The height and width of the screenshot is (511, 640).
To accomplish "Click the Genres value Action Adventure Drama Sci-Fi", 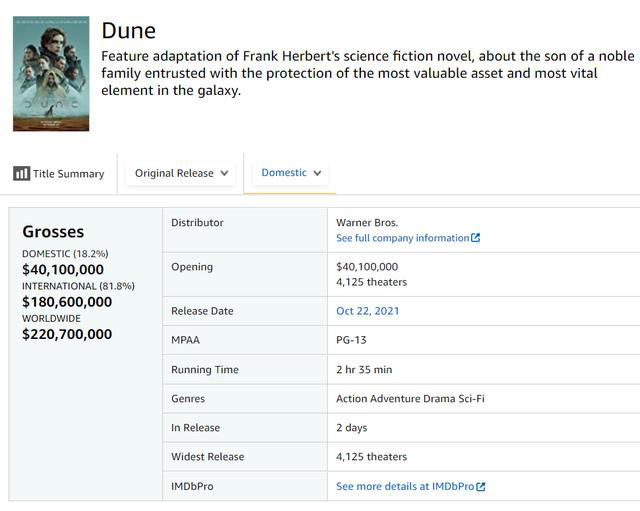I will [410, 398].
